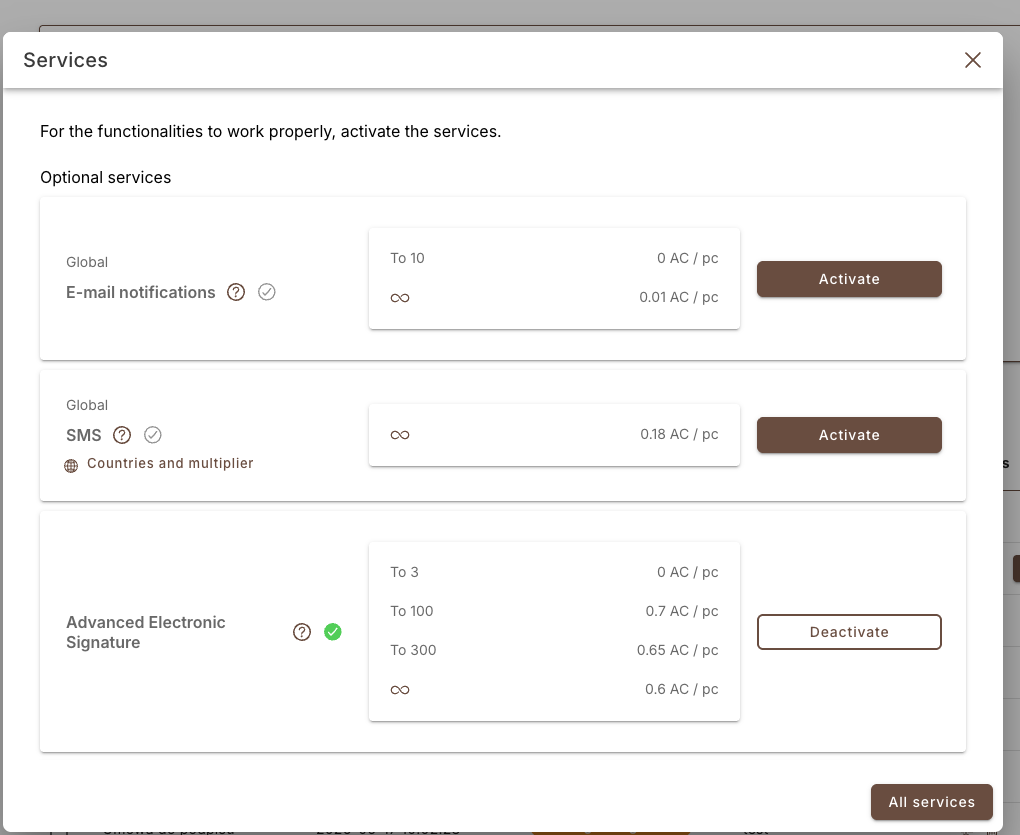Viewport: 1020px width, 835px height.
Task: Click the 0.18 AC / pc SMS price
Action: tap(679, 434)
